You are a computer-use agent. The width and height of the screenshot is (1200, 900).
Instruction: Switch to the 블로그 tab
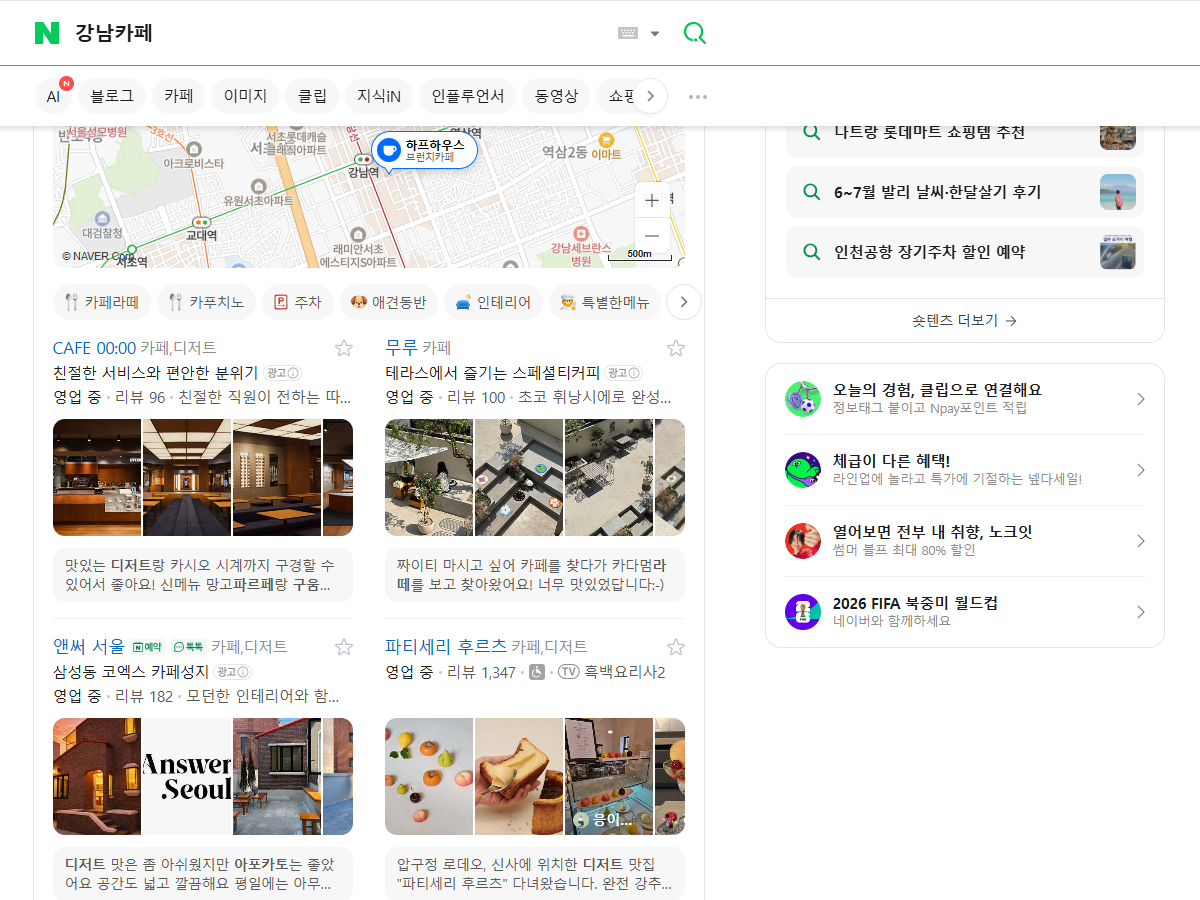coord(112,96)
